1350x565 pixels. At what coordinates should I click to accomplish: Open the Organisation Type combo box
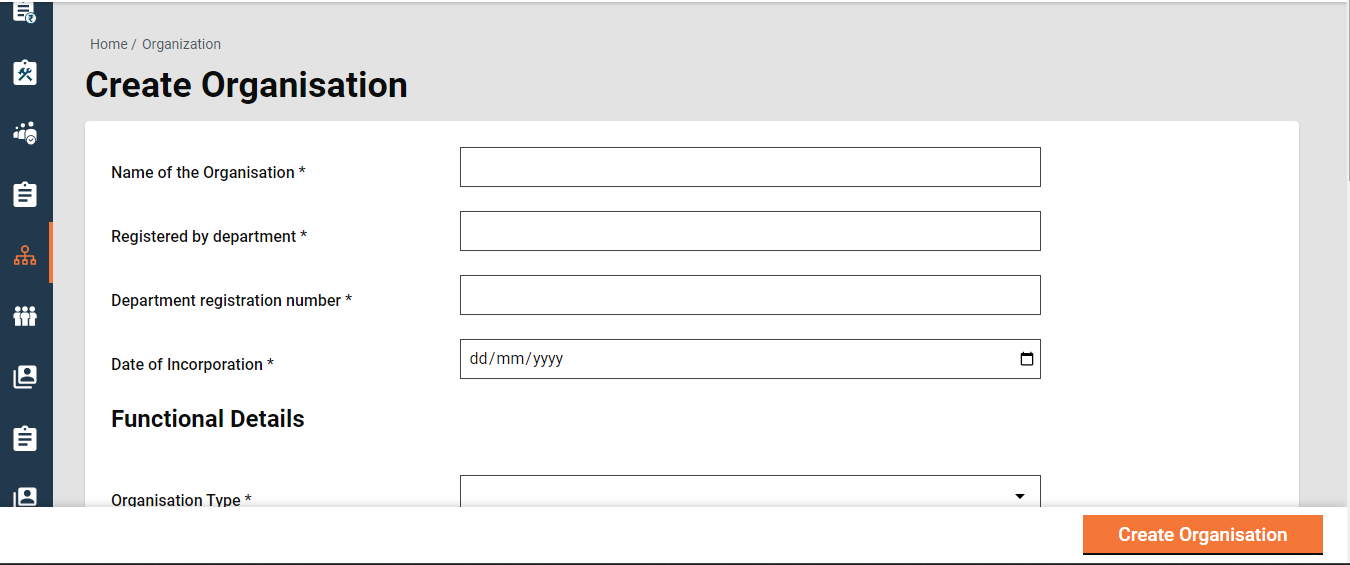740,492
